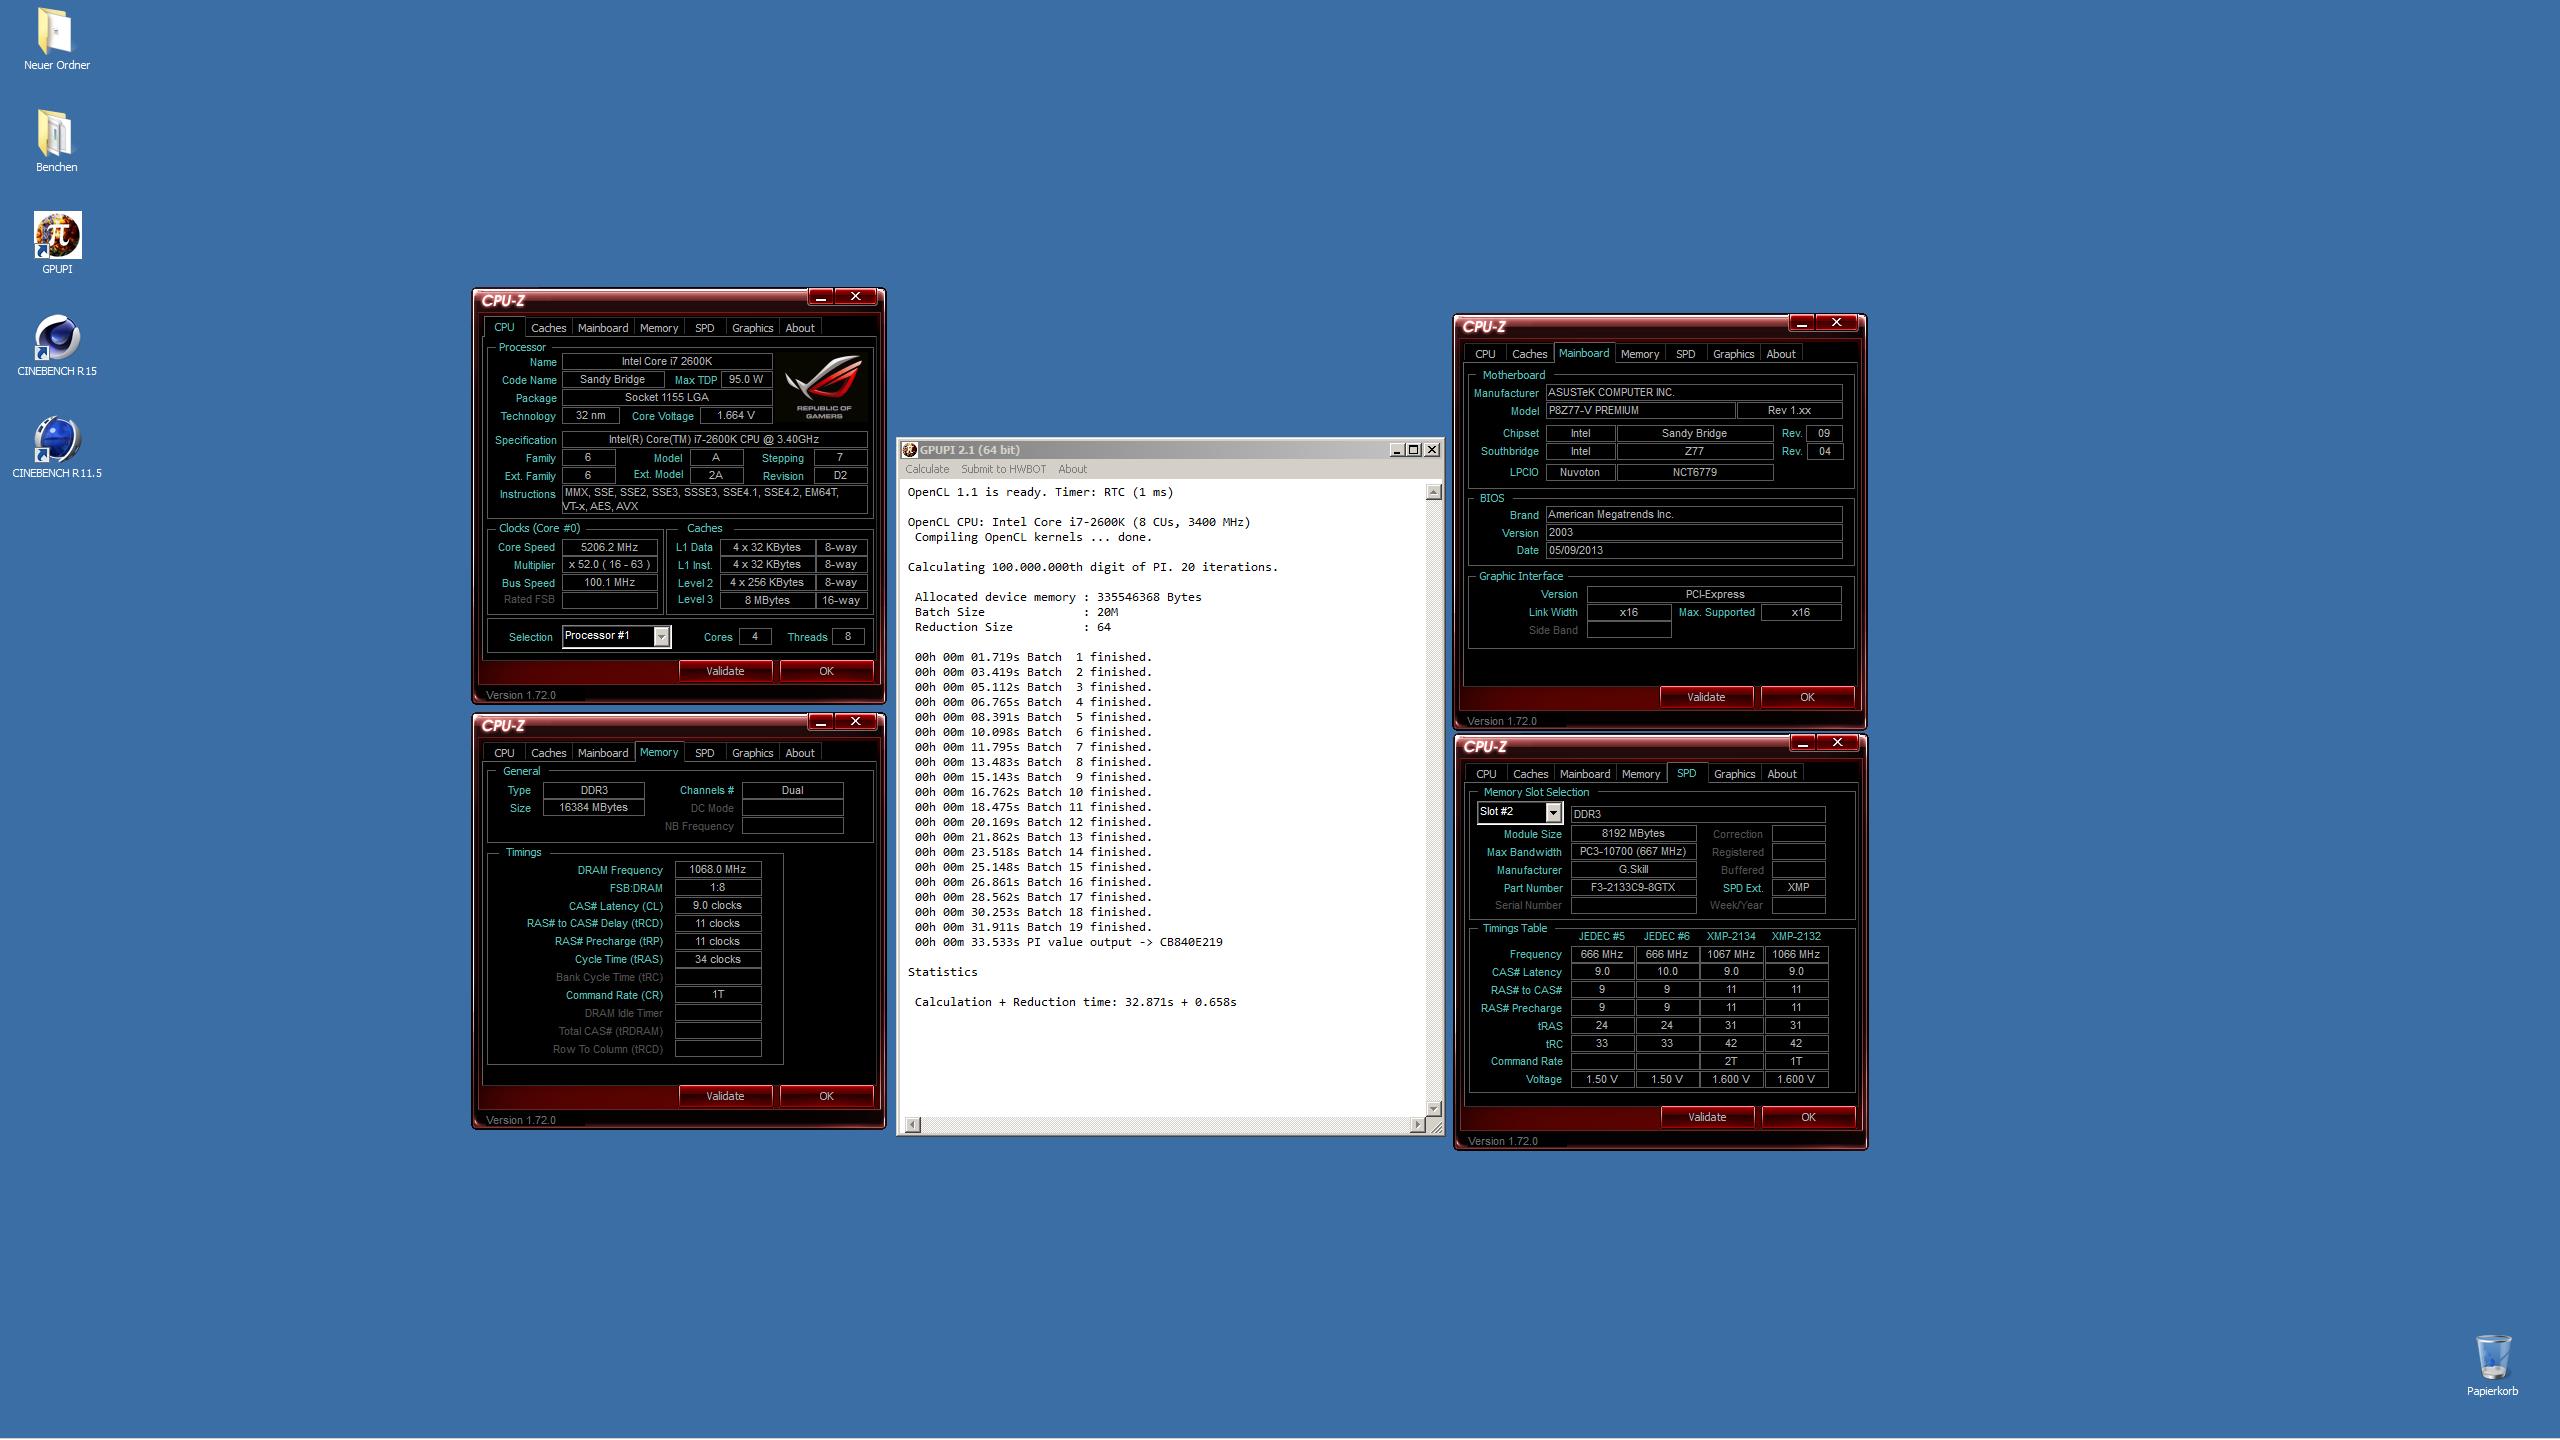Click GPUPI scrollbar up arrow
This screenshot has width=2560, height=1440.
tap(1433, 492)
